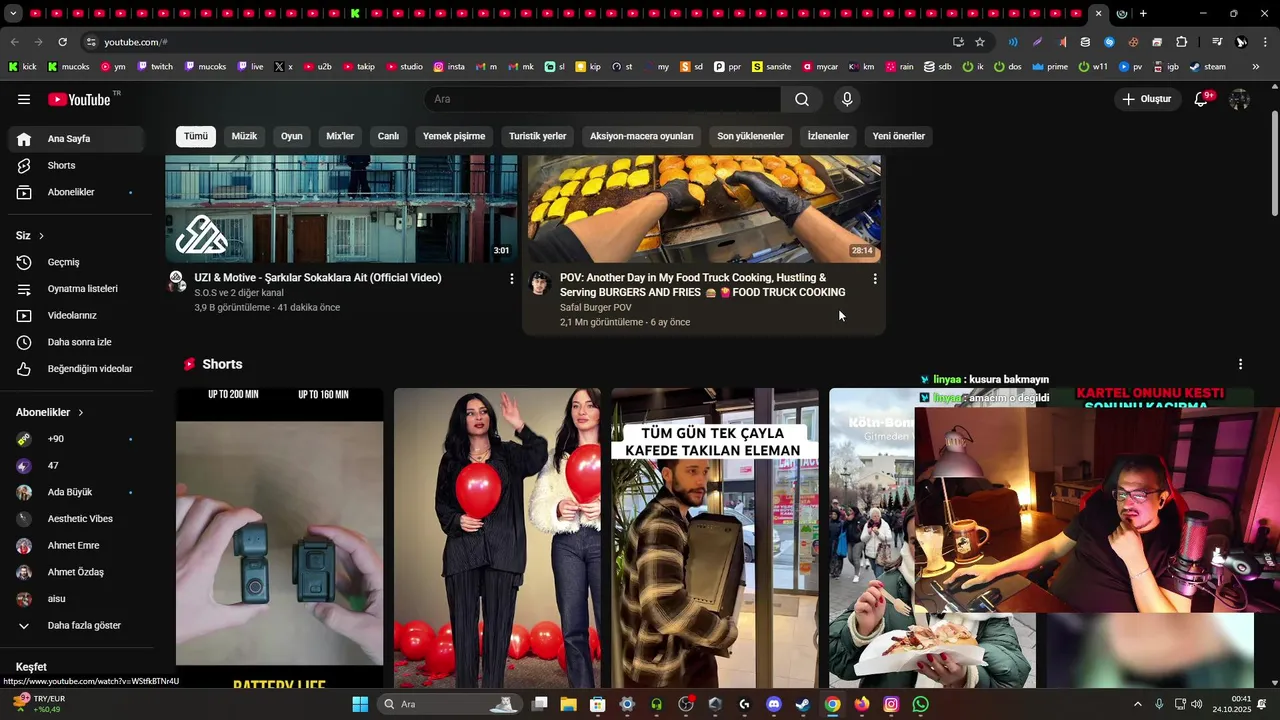Open the food truck POV video thumbnail

(704, 209)
